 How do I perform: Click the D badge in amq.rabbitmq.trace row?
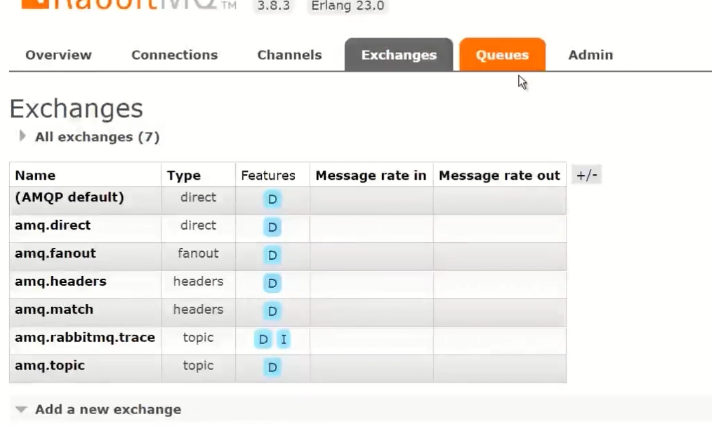(263, 339)
